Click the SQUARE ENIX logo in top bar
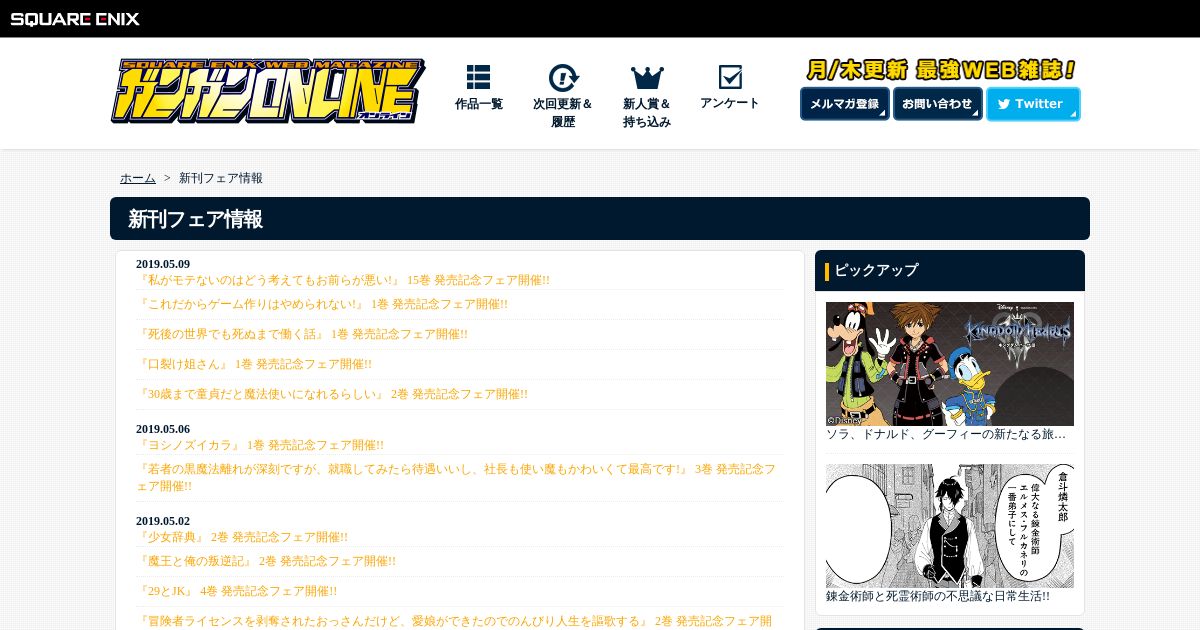The width and height of the screenshot is (1200, 630). tap(75, 18)
